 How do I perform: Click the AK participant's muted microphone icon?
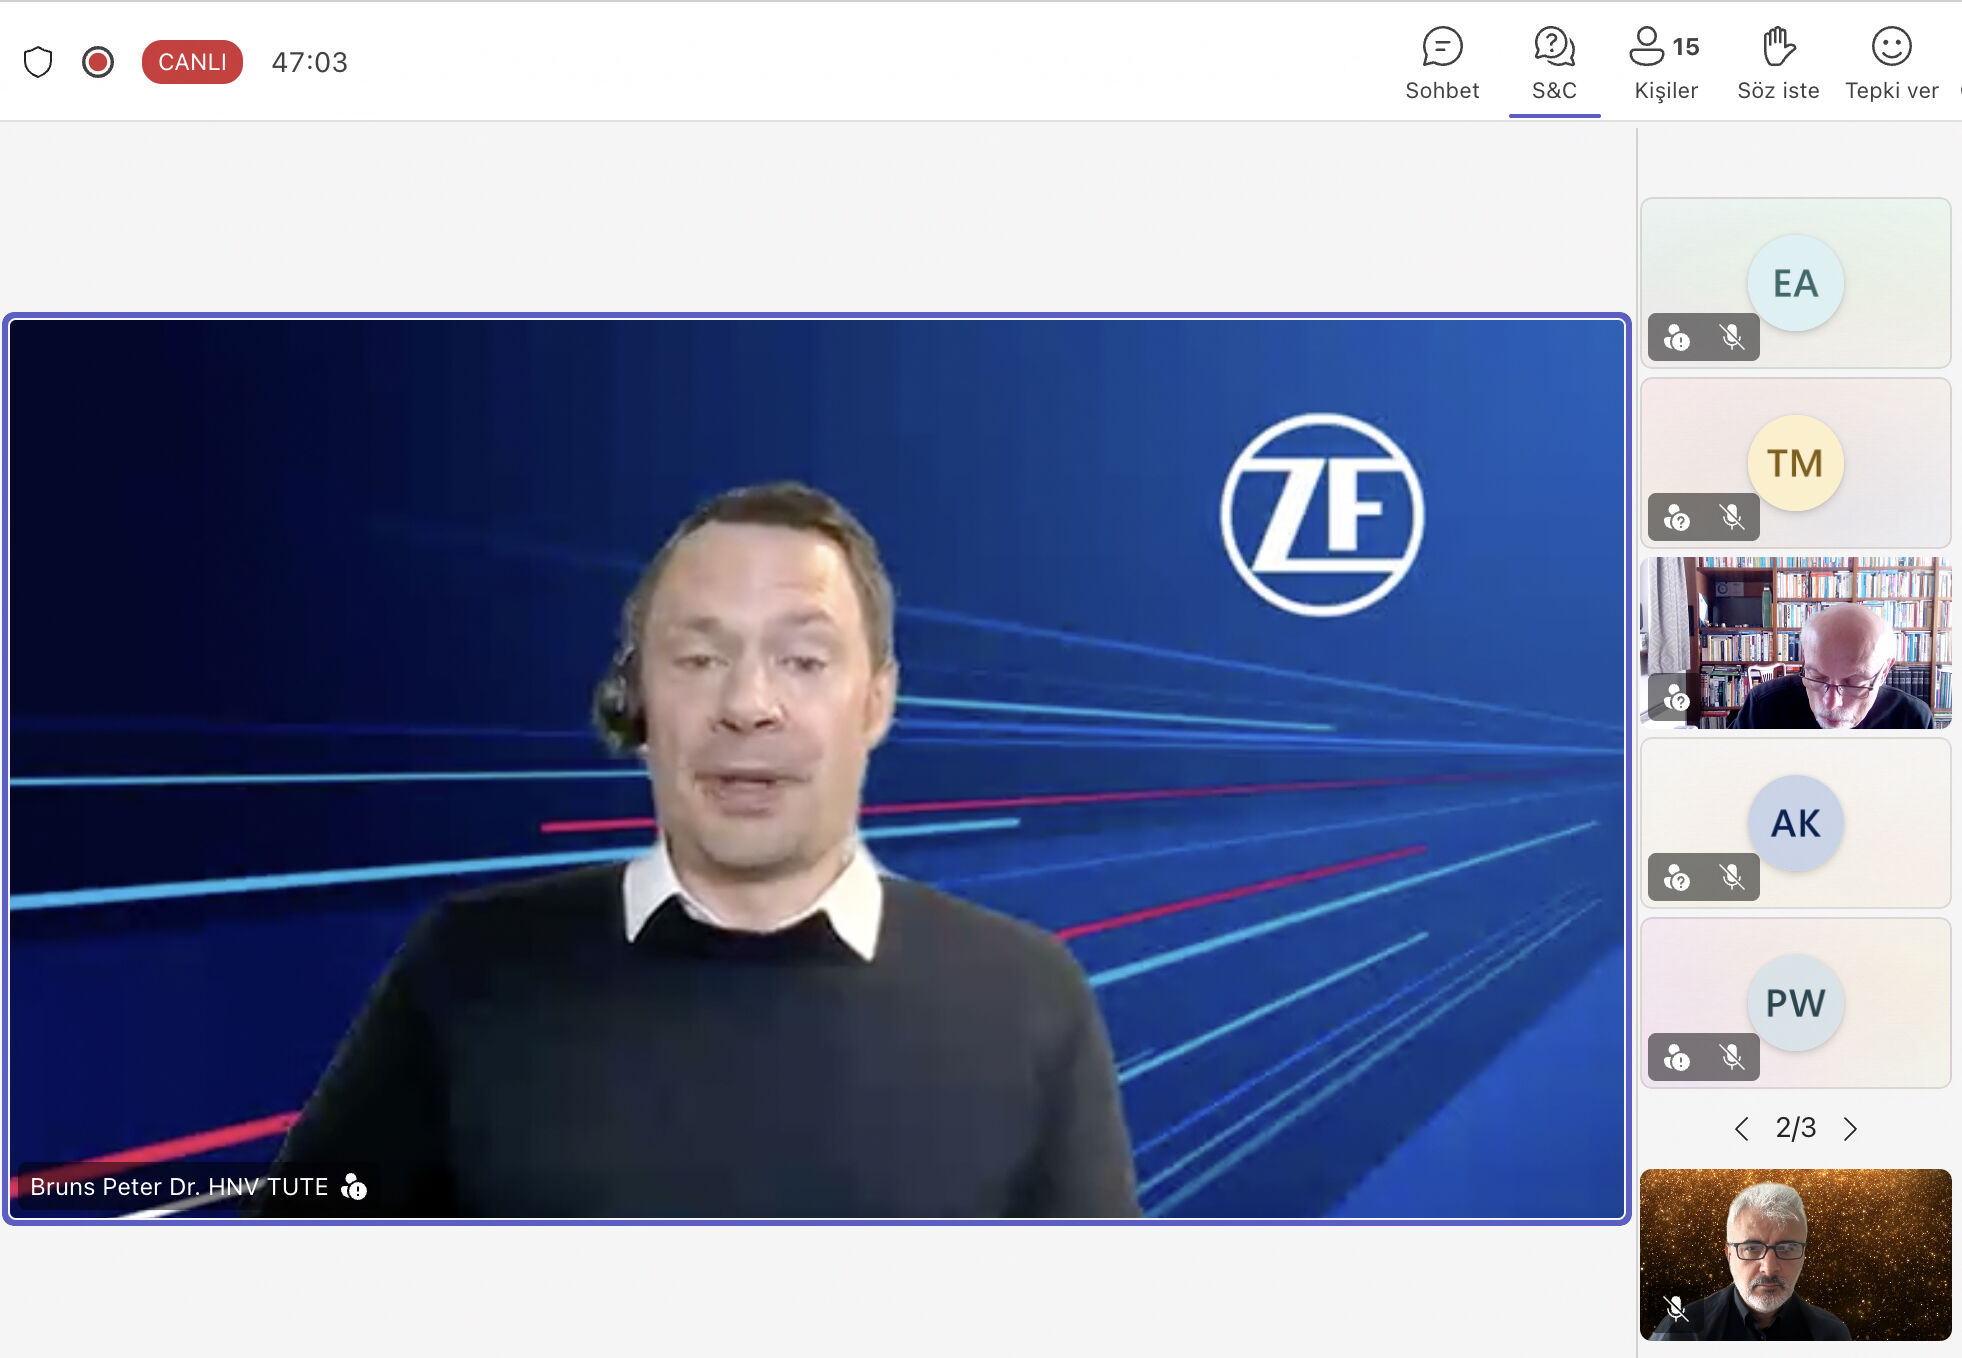pyautogui.click(x=1732, y=878)
